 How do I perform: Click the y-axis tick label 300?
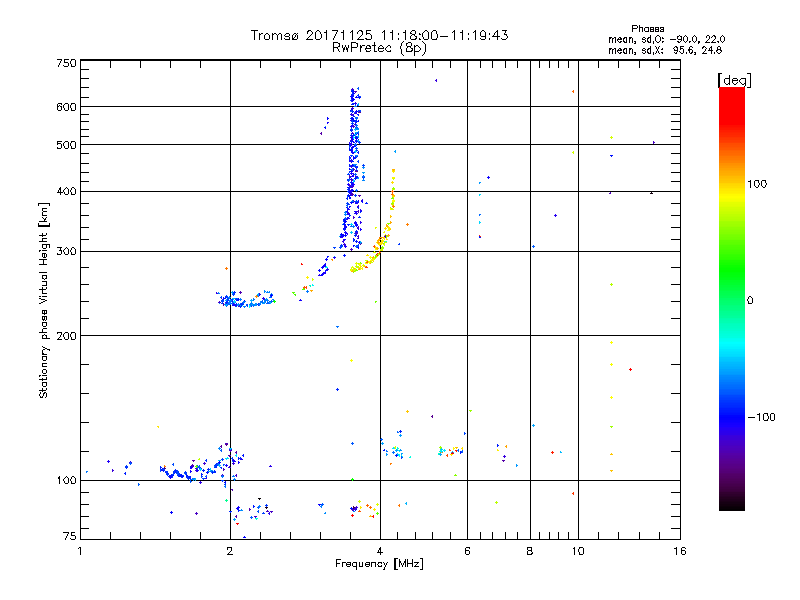(x=66, y=251)
